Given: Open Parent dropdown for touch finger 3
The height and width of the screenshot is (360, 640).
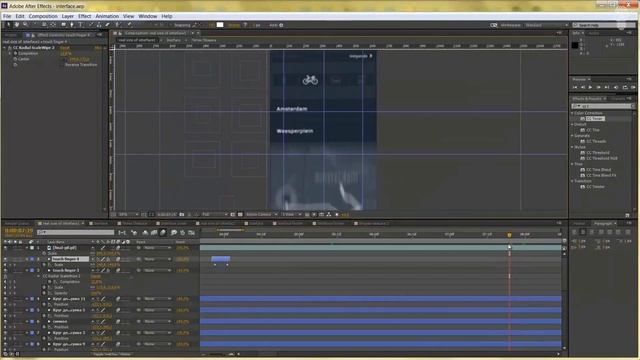Looking at the screenshot, I should pyautogui.click(x=157, y=270).
